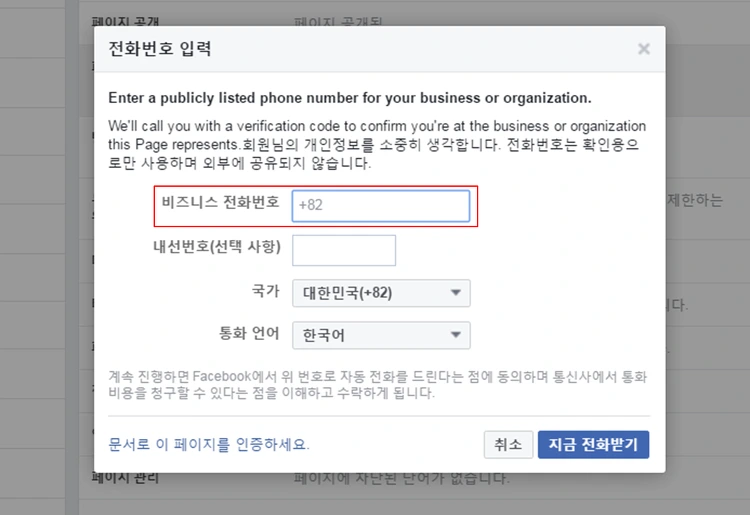This screenshot has width=750, height=515.
Task: Click the 통화 언어 field label
Action: point(249,333)
